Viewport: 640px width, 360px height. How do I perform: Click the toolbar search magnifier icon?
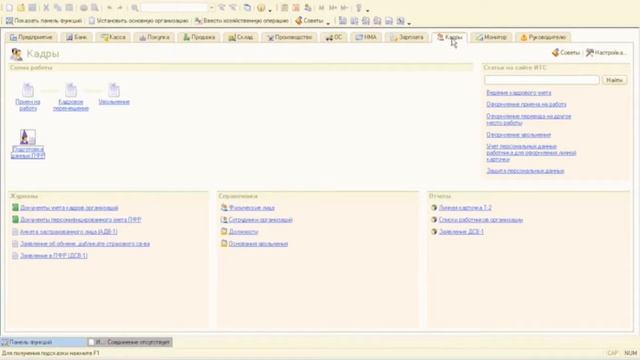pos(134,8)
